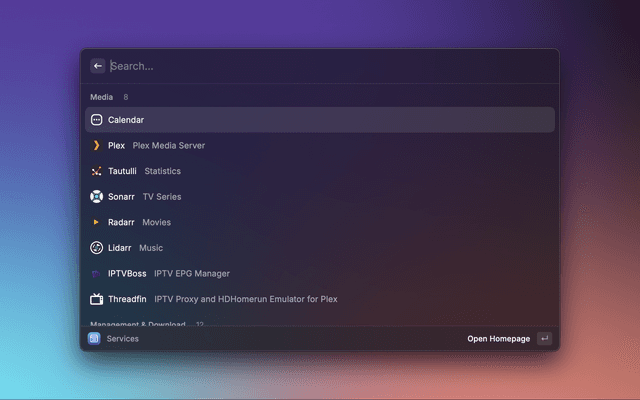Click the Lidarr icon
The image size is (640, 400).
point(97,248)
